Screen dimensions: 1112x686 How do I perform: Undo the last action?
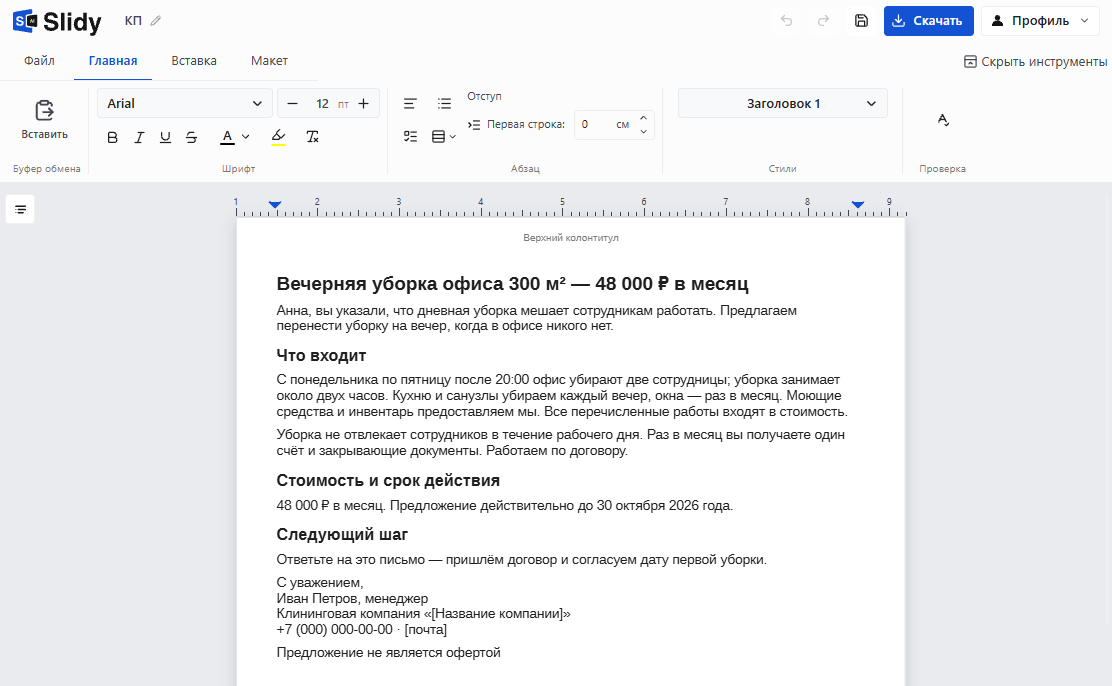pos(786,21)
